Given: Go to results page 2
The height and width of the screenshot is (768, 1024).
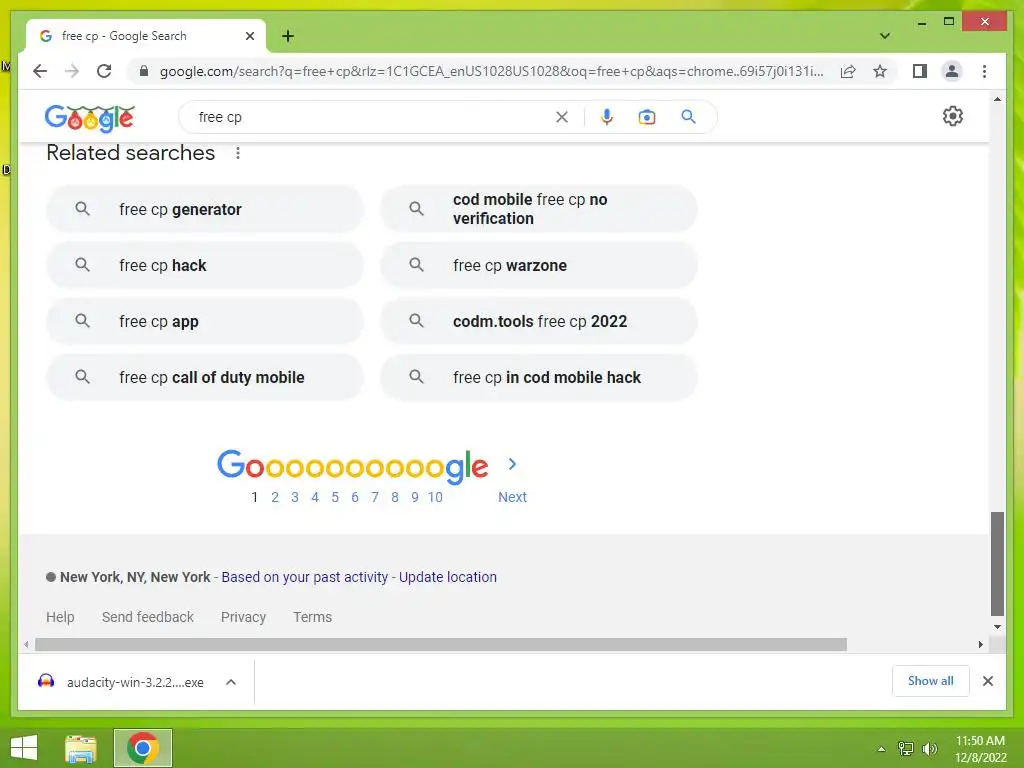Looking at the screenshot, I should 275,497.
